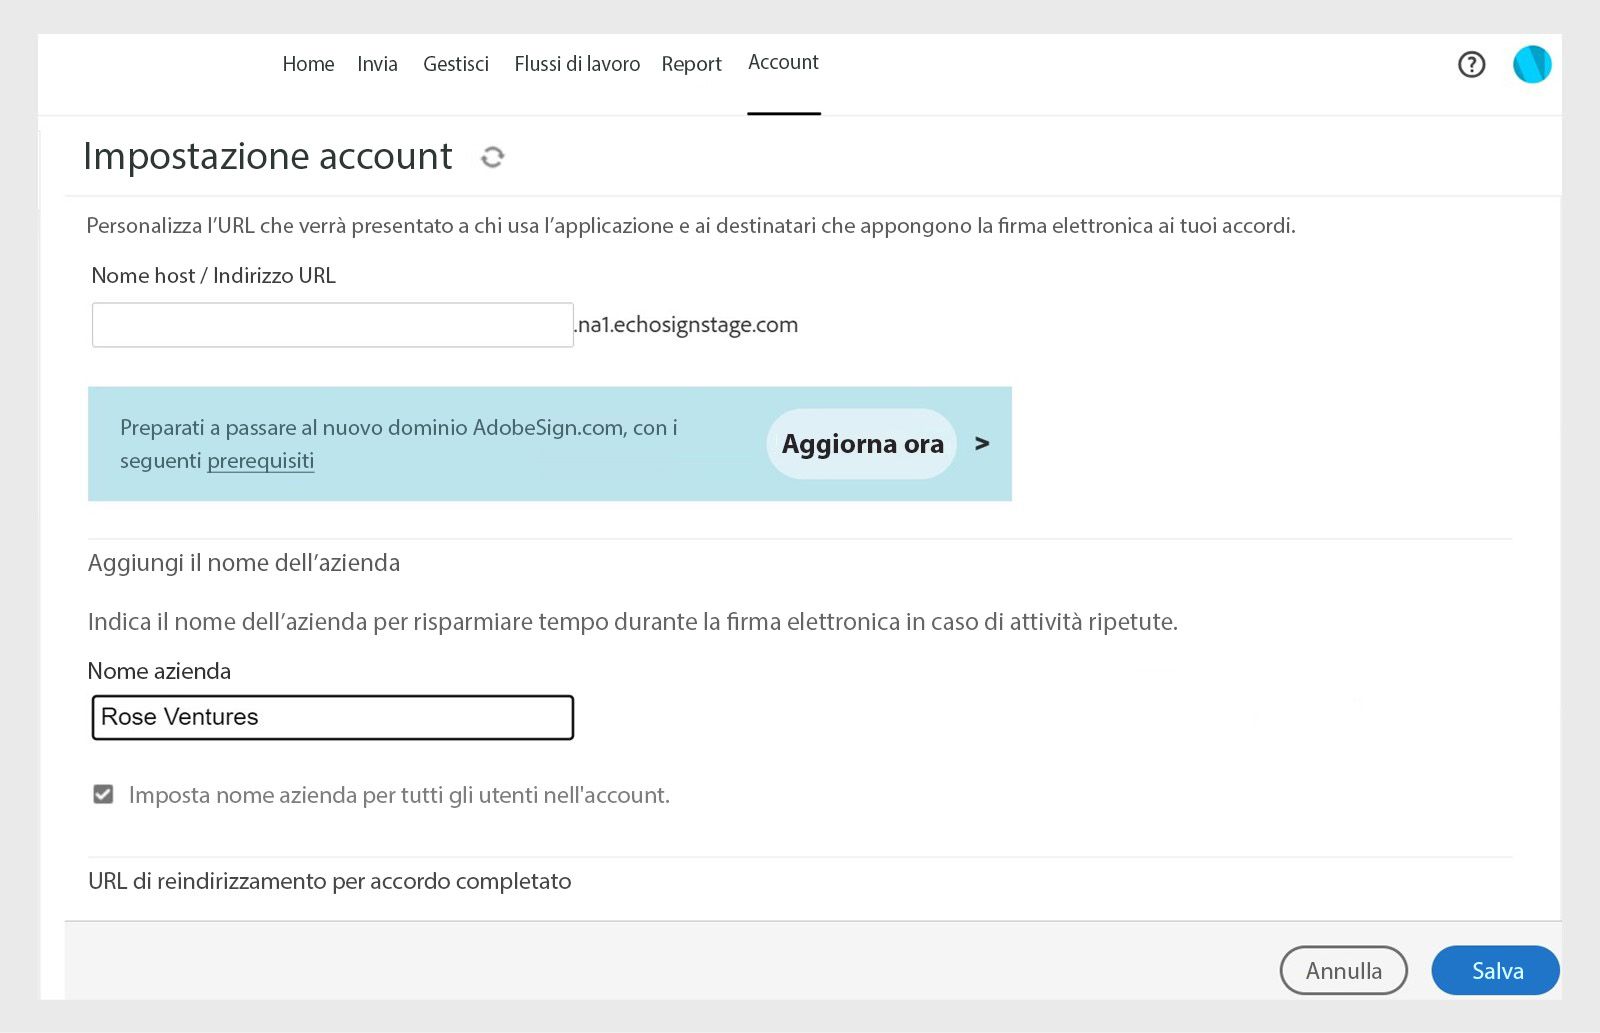
Task: Switch to the Report section
Action: [x=691, y=64]
